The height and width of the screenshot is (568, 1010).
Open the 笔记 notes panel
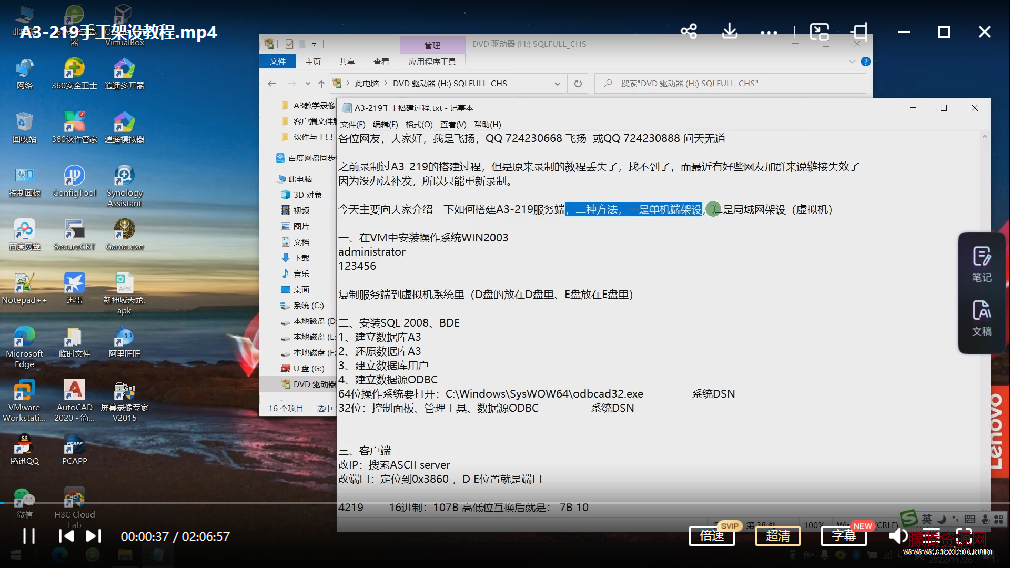pyautogui.click(x=982, y=265)
